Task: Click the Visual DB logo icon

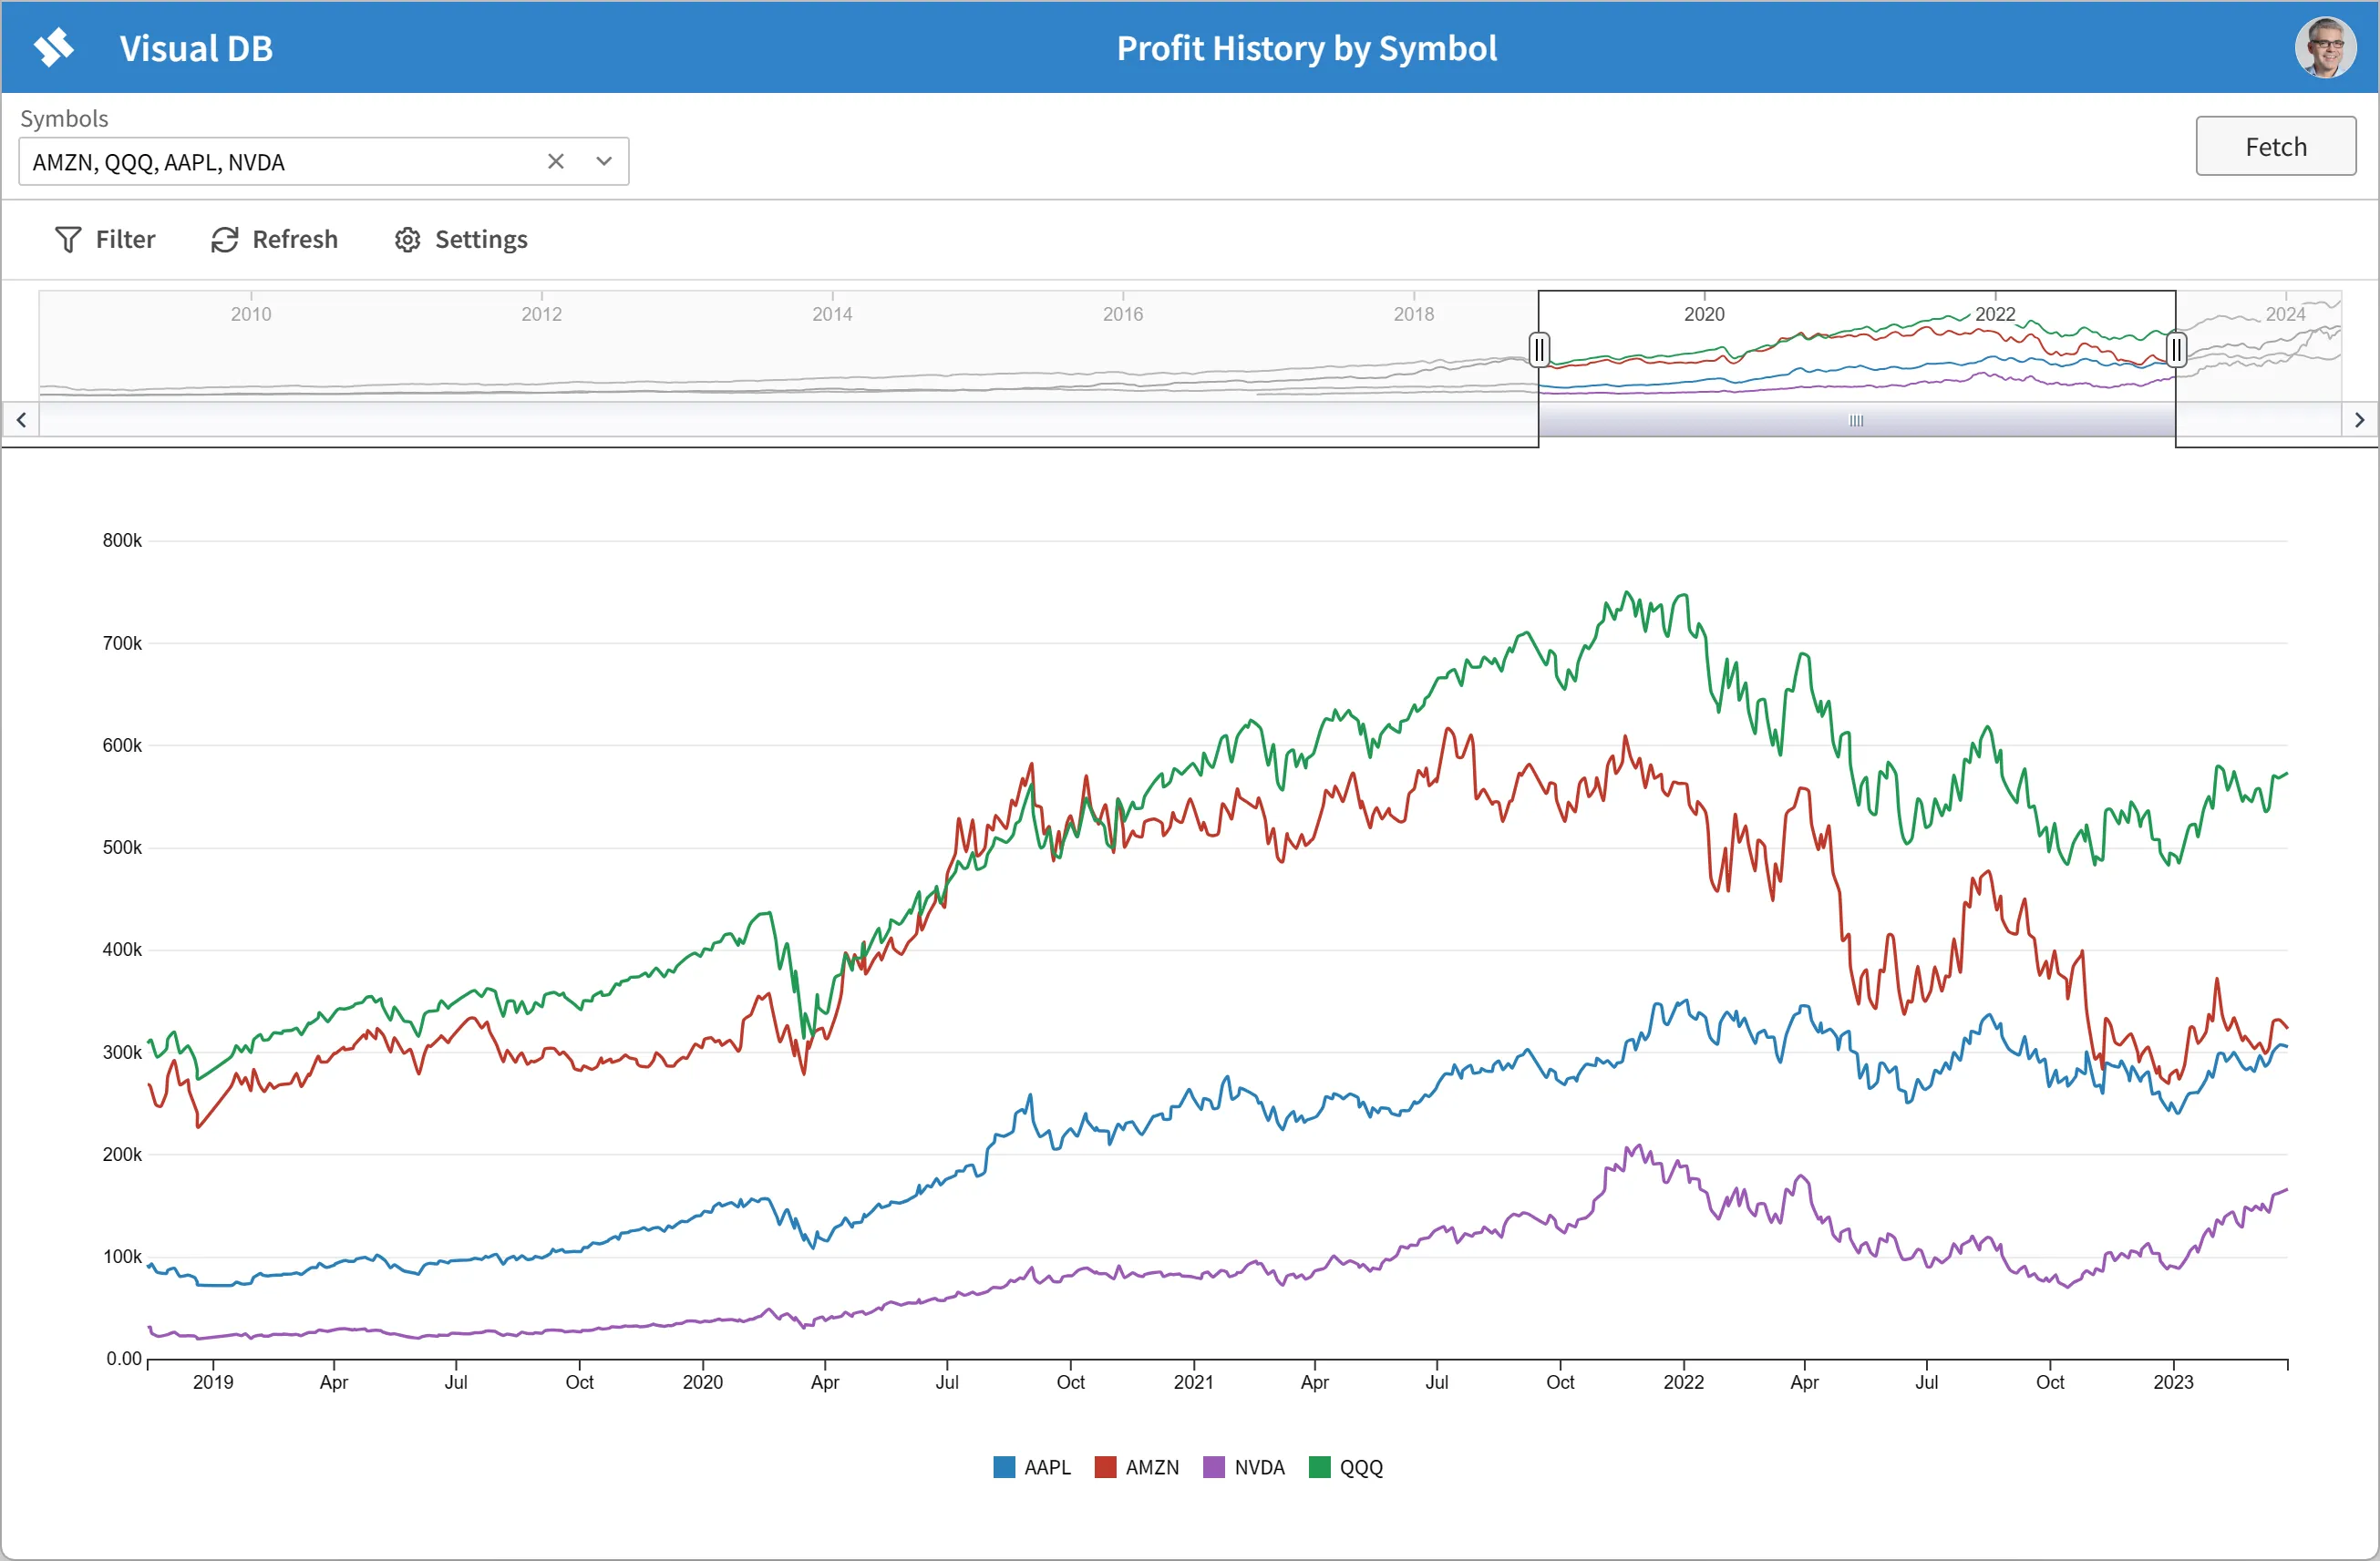Action: pyautogui.click(x=56, y=46)
